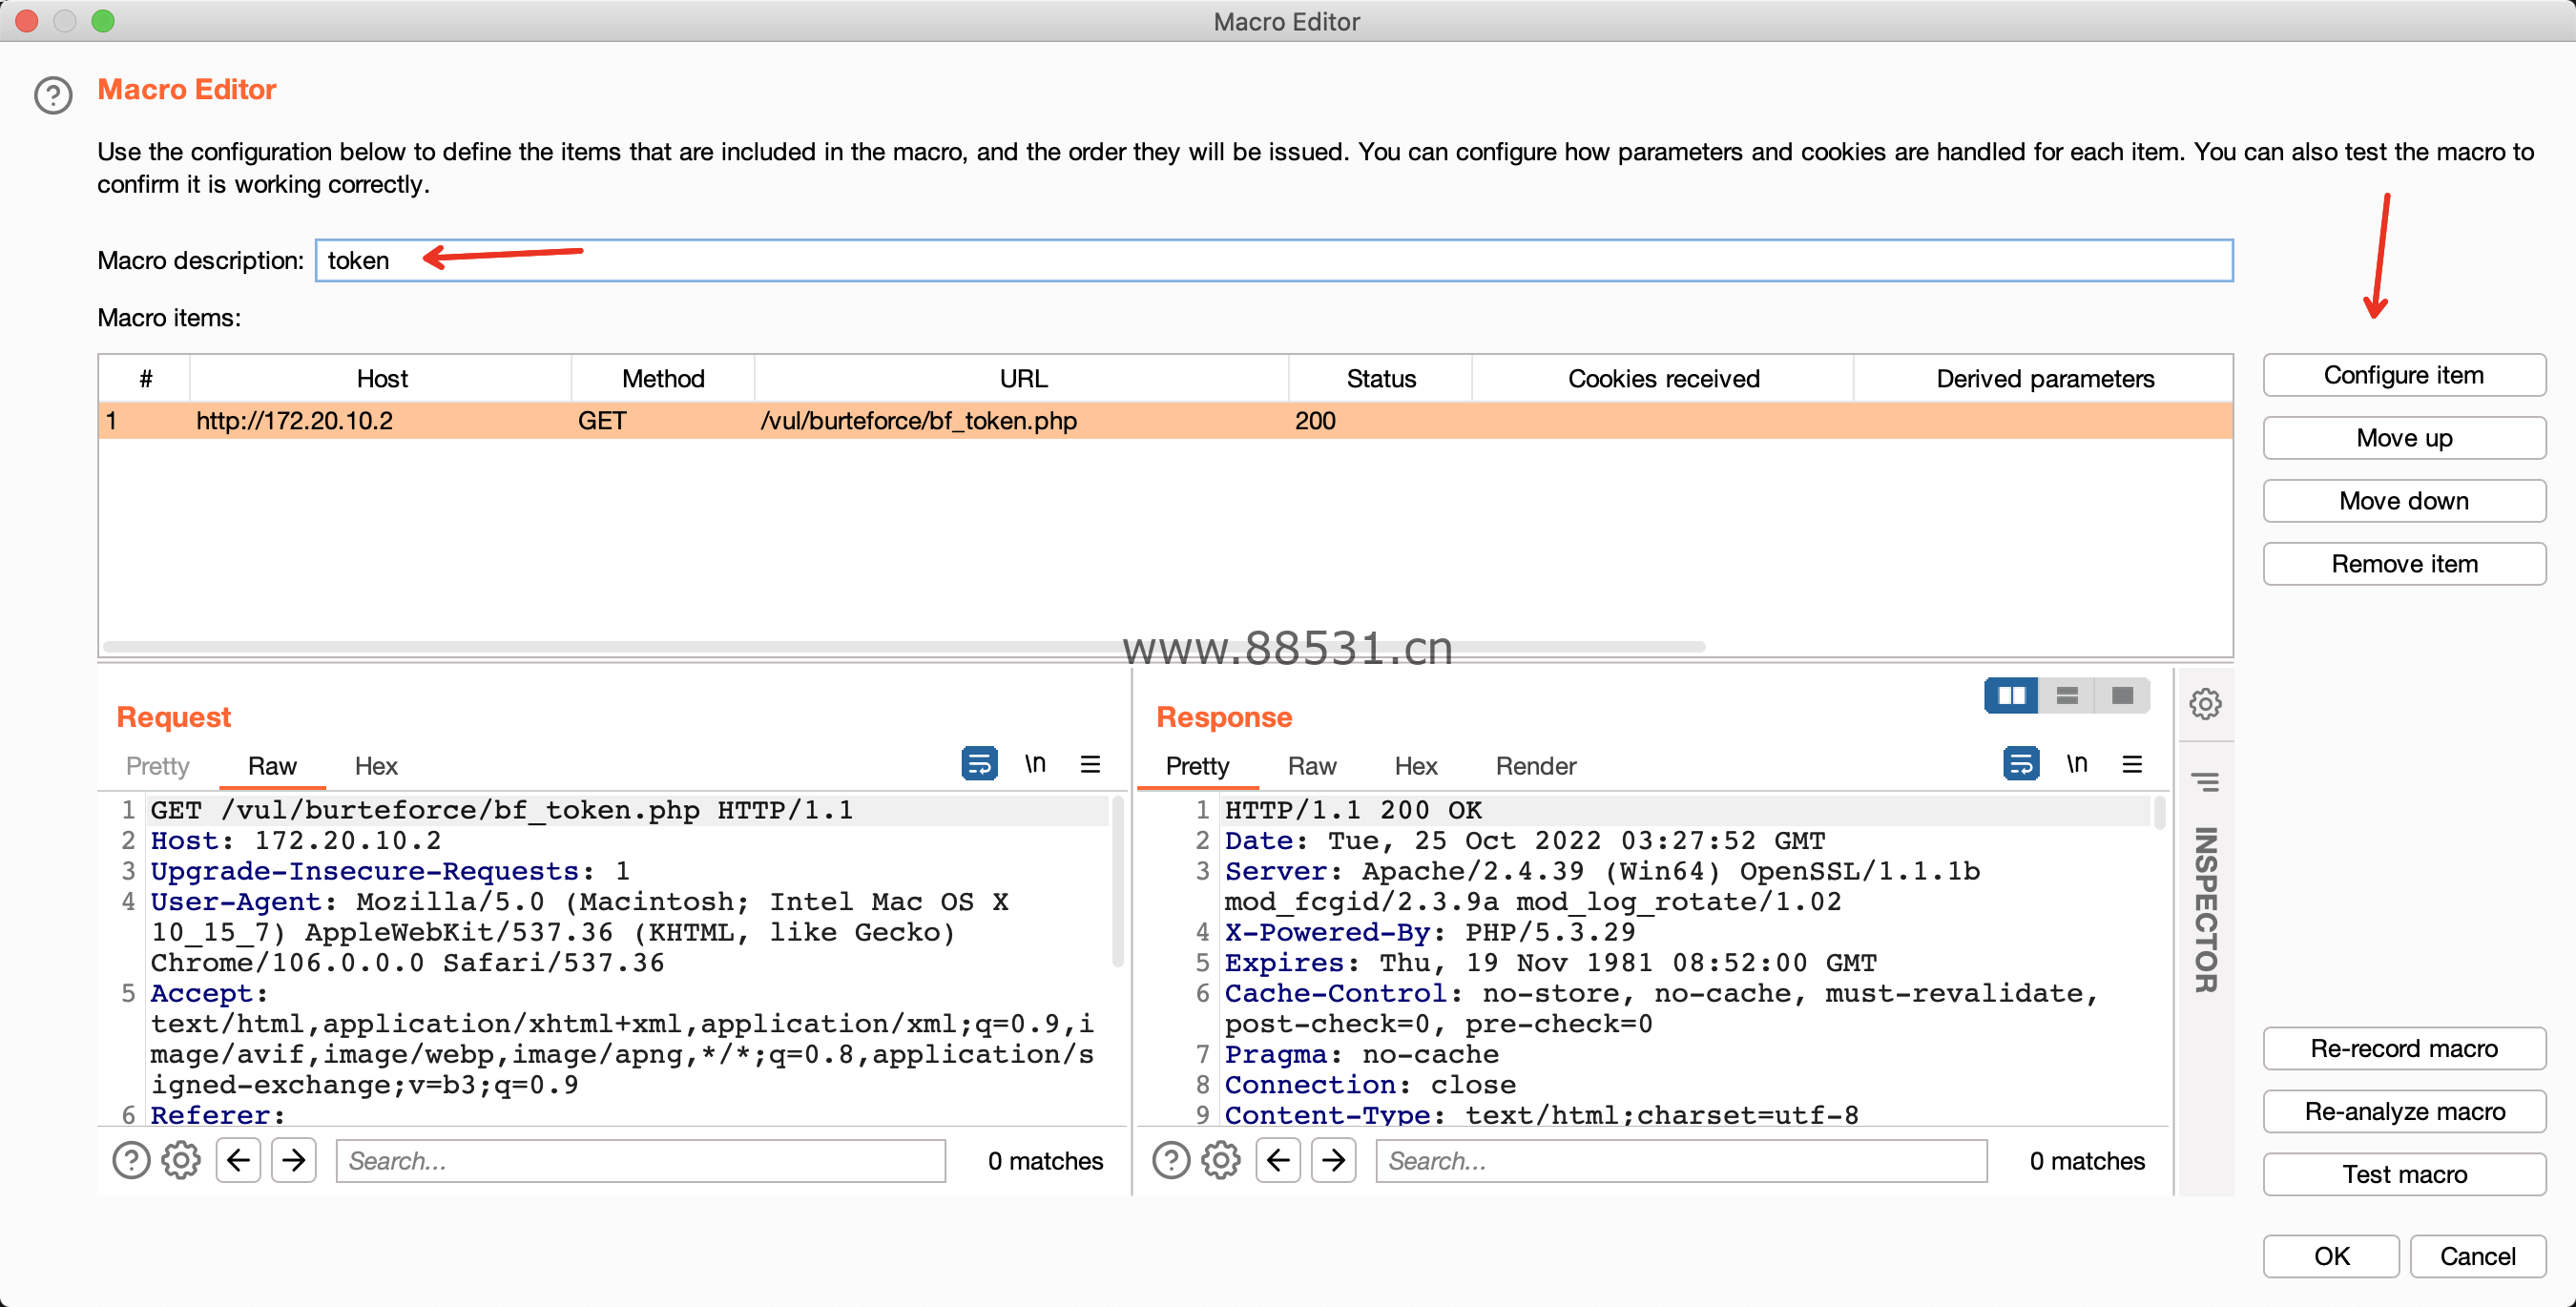Sort macro items by Method column

point(663,379)
